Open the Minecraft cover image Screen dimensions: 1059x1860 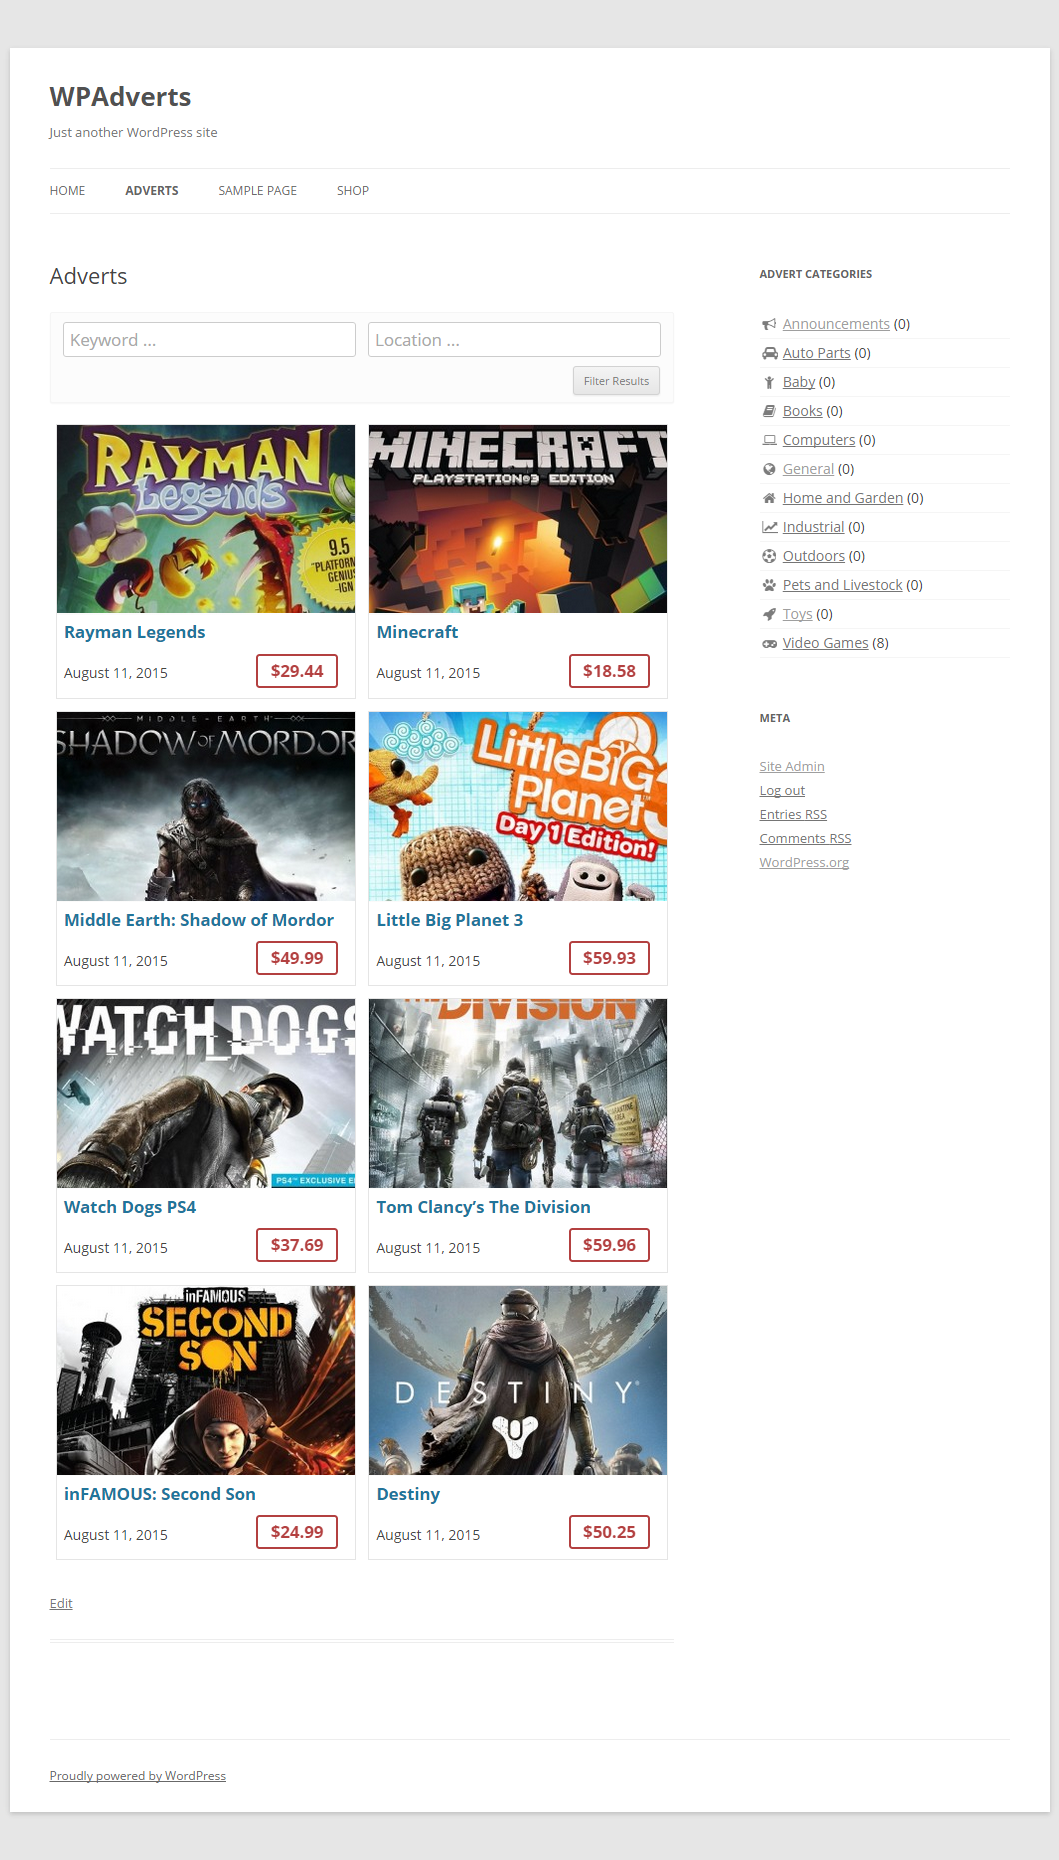(518, 519)
